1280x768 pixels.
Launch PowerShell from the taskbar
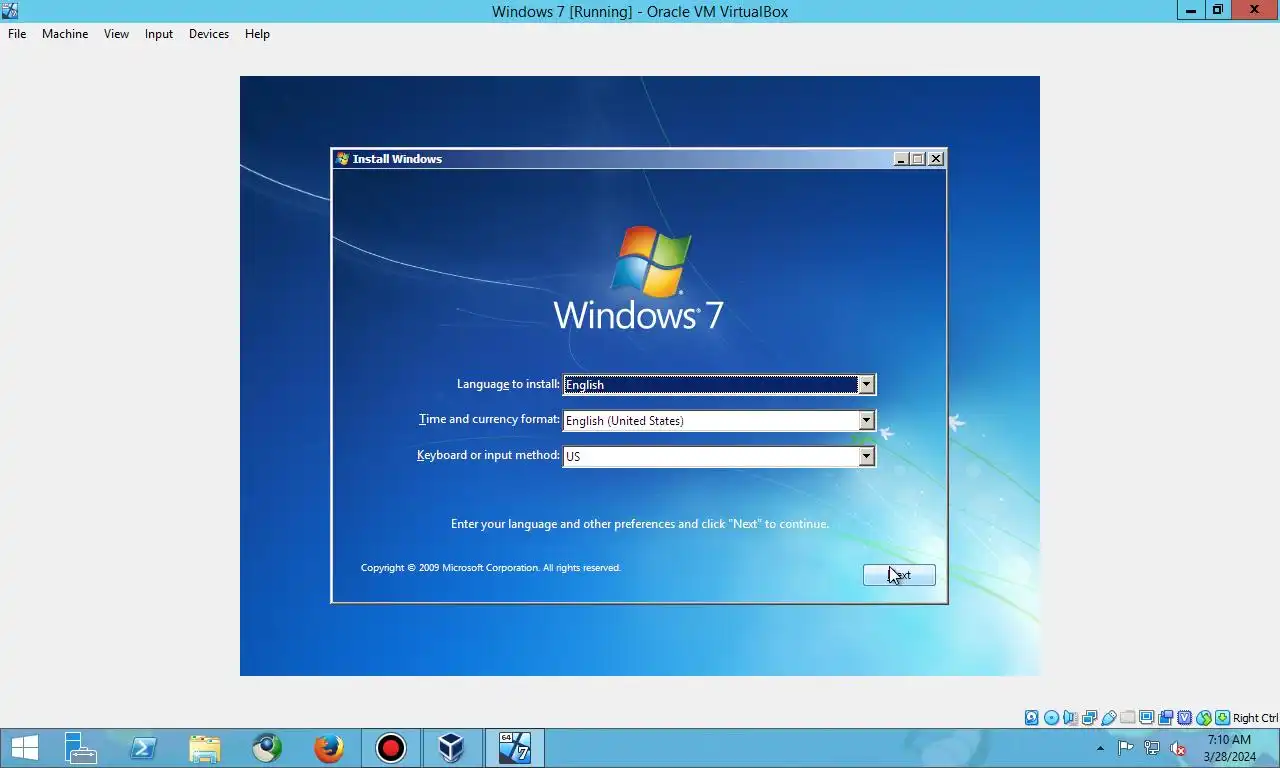[x=143, y=748]
